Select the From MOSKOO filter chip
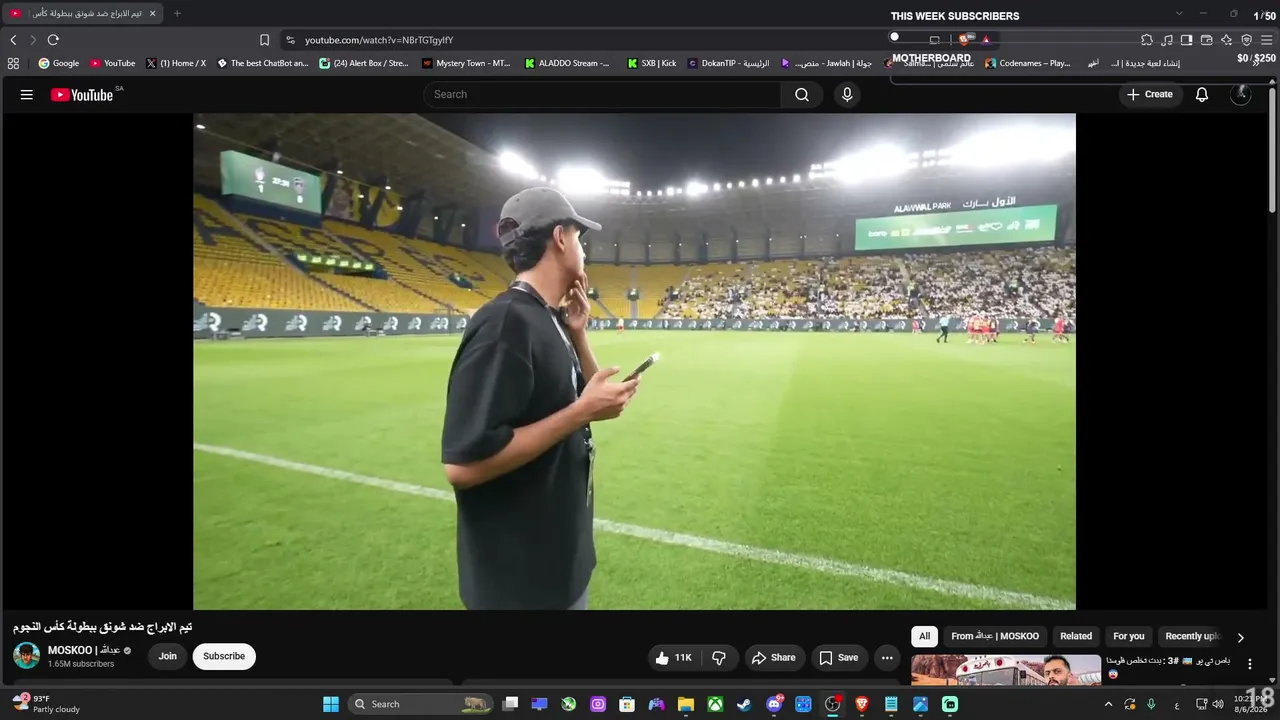This screenshot has height=720, width=1280. pyautogui.click(x=995, y=636)
